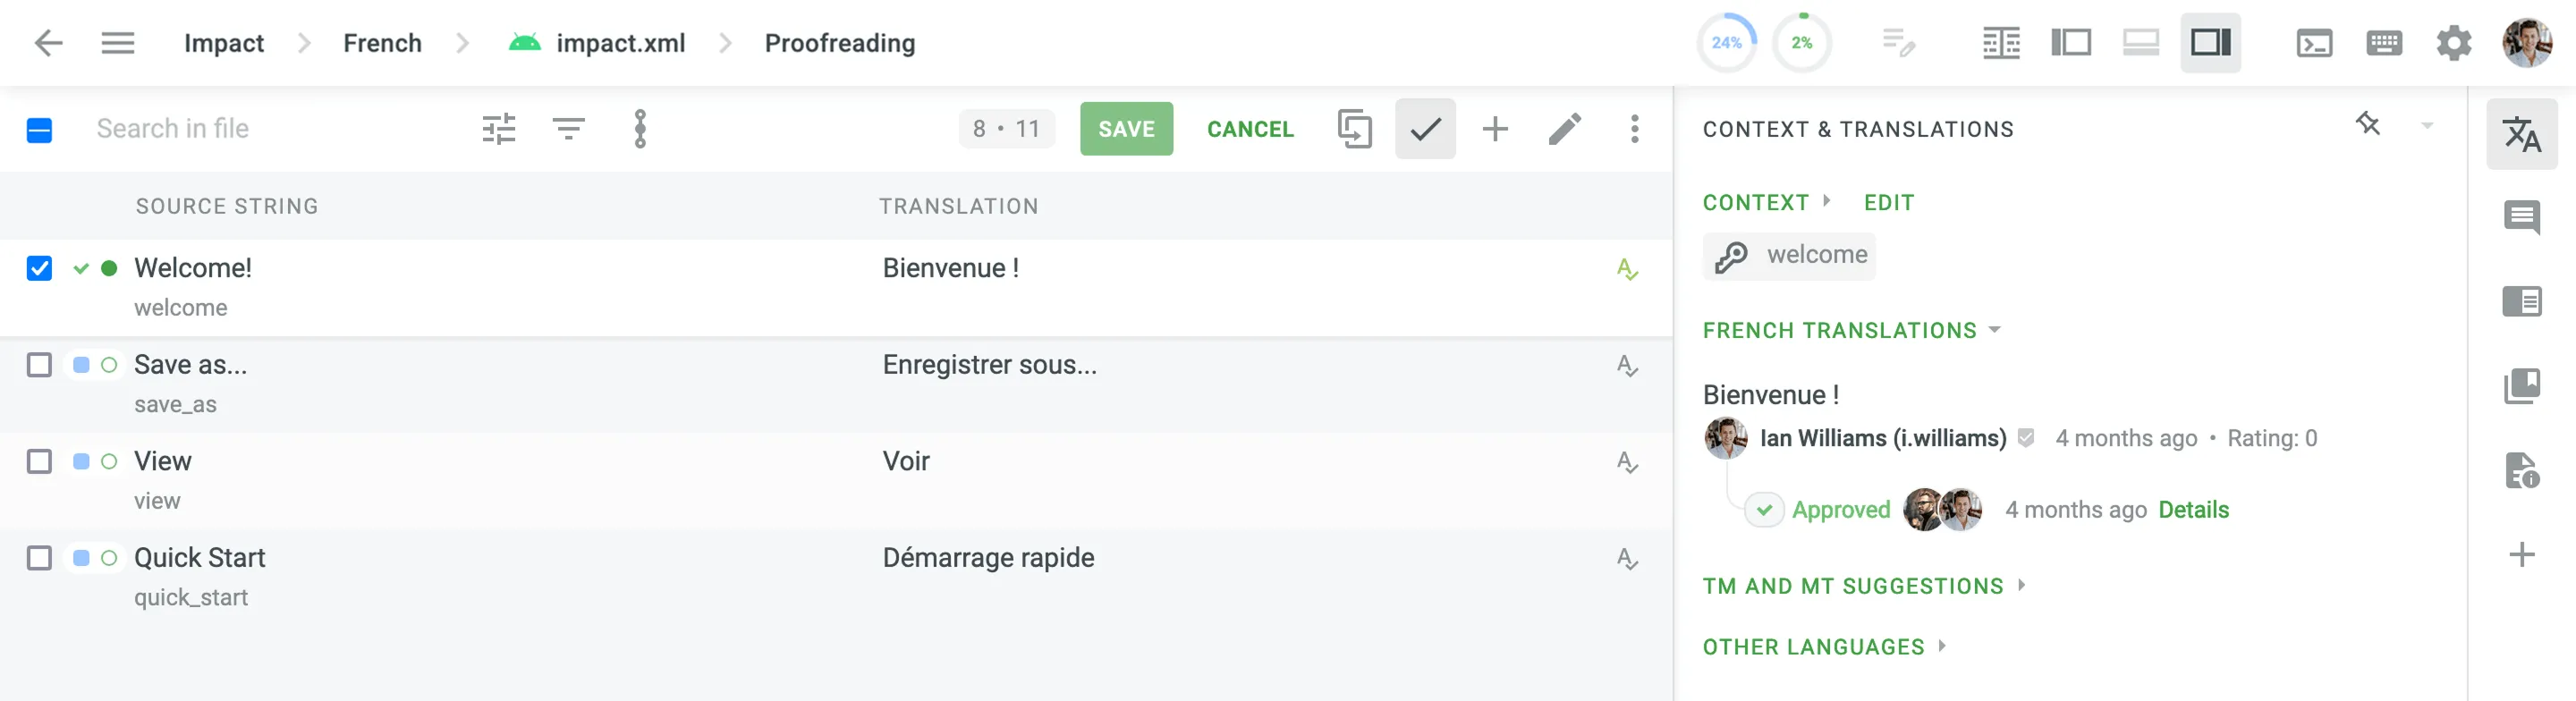This screenshot has height=701, width=2576.
Task: Open the advanced filter sliders icon
Action: tap(499, 129)
